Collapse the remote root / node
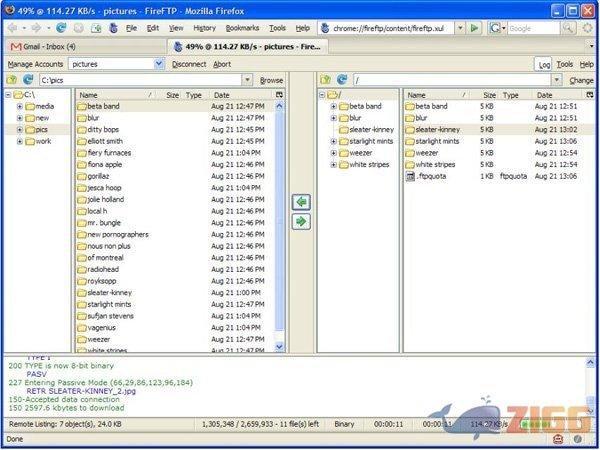This screenshot has height=450, width=600. click(x=322, y=95)
